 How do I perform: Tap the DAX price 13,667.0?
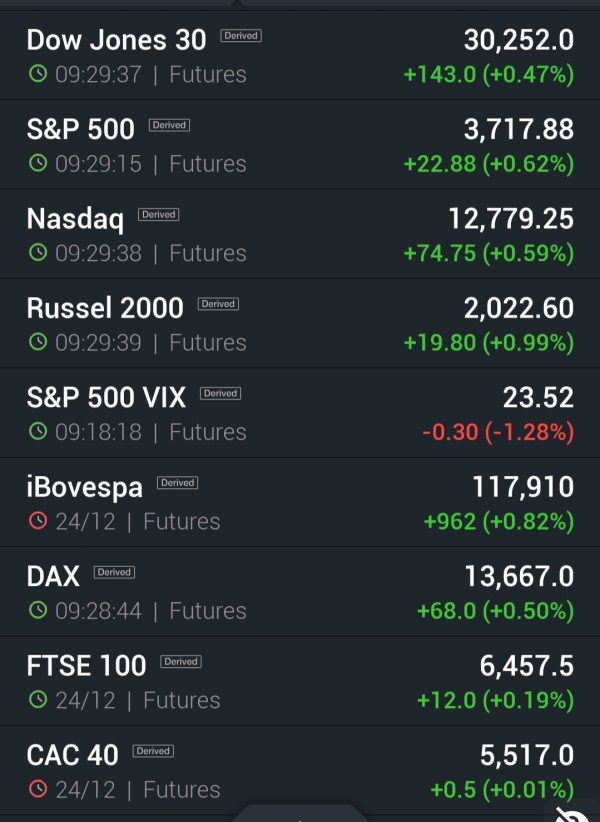[519, 576]
